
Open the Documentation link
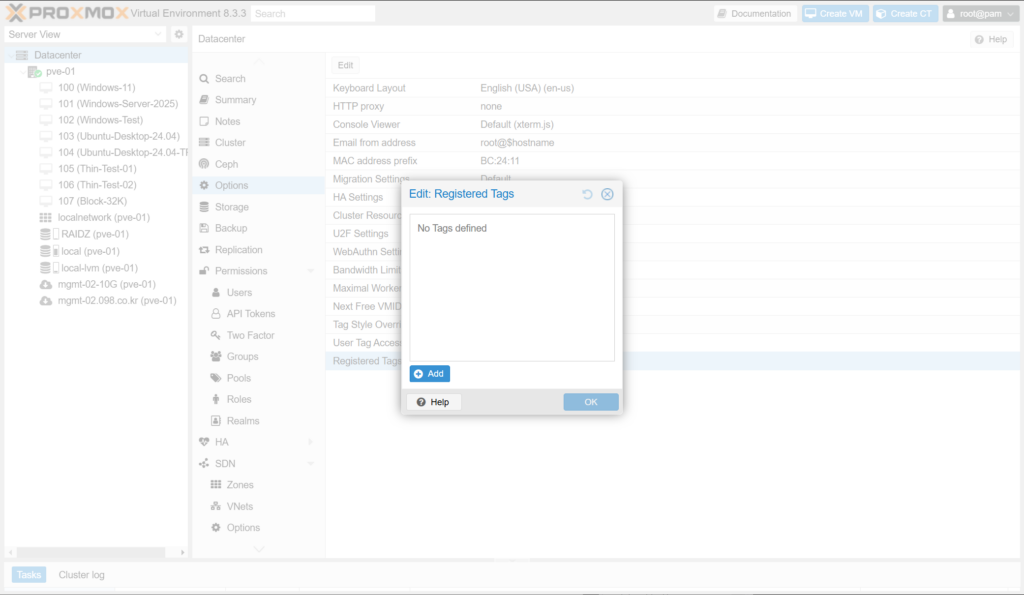pyautogui.click(x=755, y=14)
